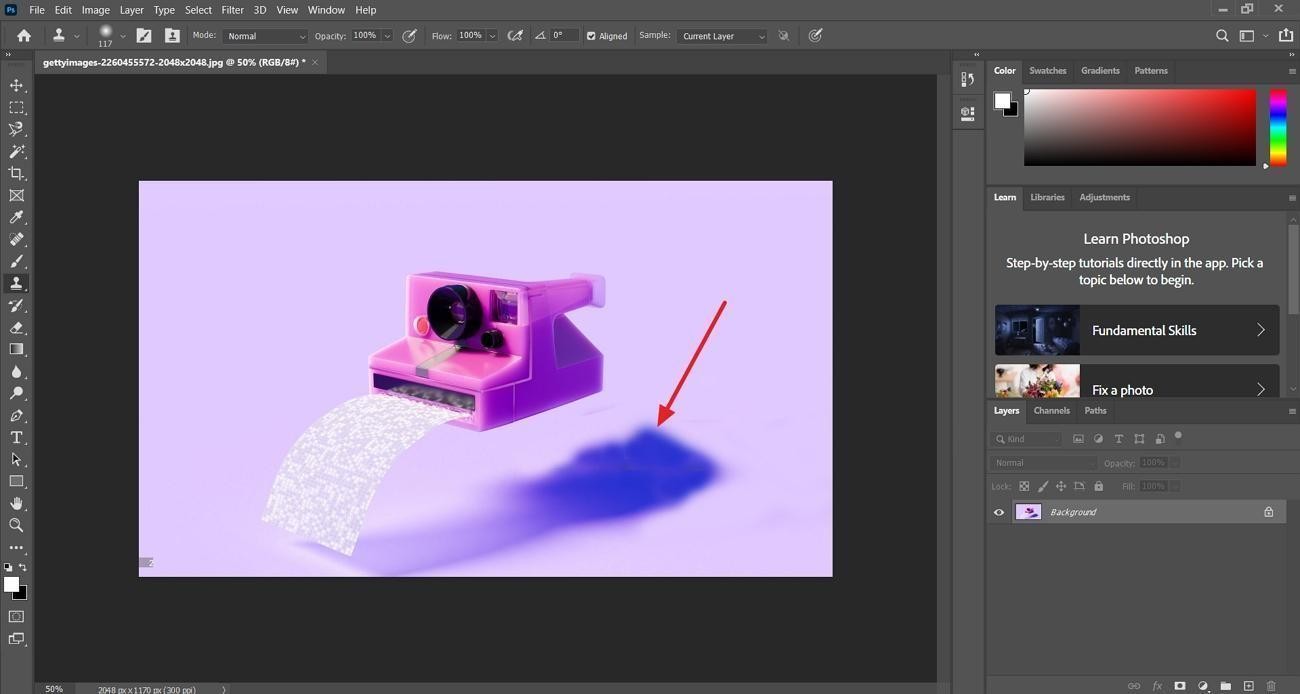Expand the Fundamental Skills tutorials
Image resolution: width=1300 pixels, height=694 pixels.
click(x=1137, y=330)
